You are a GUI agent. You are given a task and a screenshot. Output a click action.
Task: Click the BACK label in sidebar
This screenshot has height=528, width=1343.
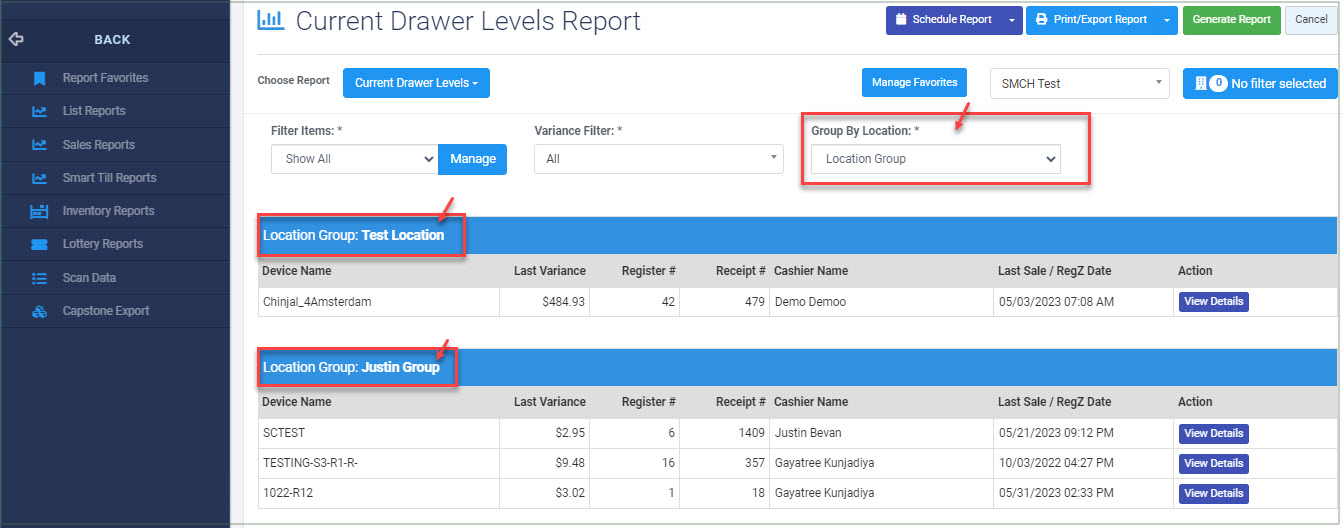tap(112, 40)
